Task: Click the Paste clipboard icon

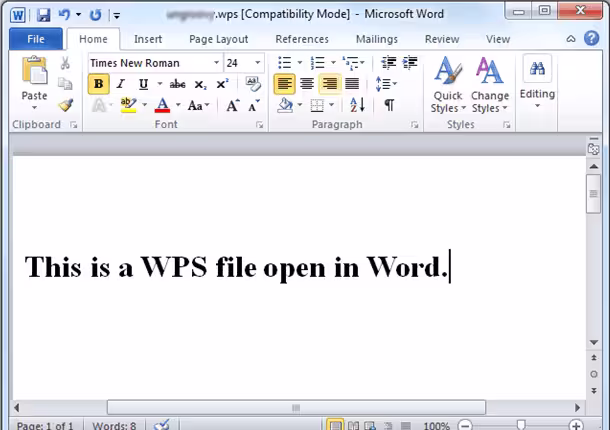Action: 35,71
